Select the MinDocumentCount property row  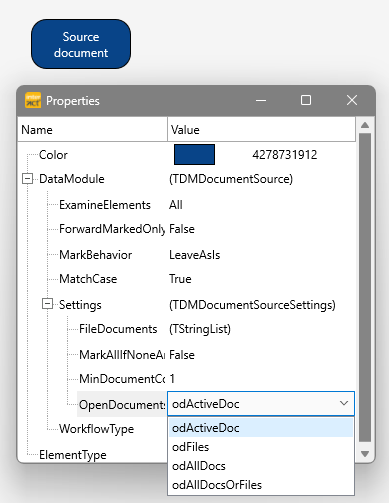[122, 379]
